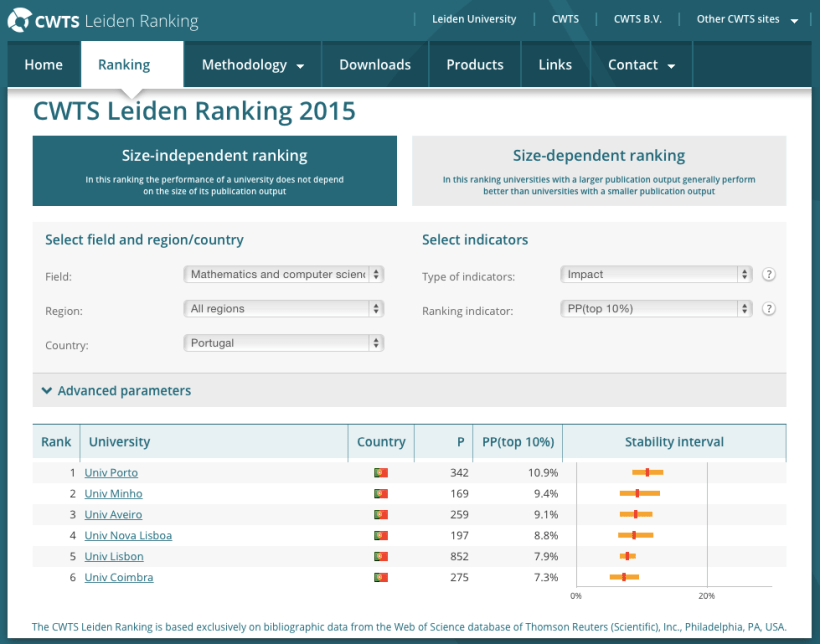Open the Univ Nova Lisboa page

click(128, 535)
